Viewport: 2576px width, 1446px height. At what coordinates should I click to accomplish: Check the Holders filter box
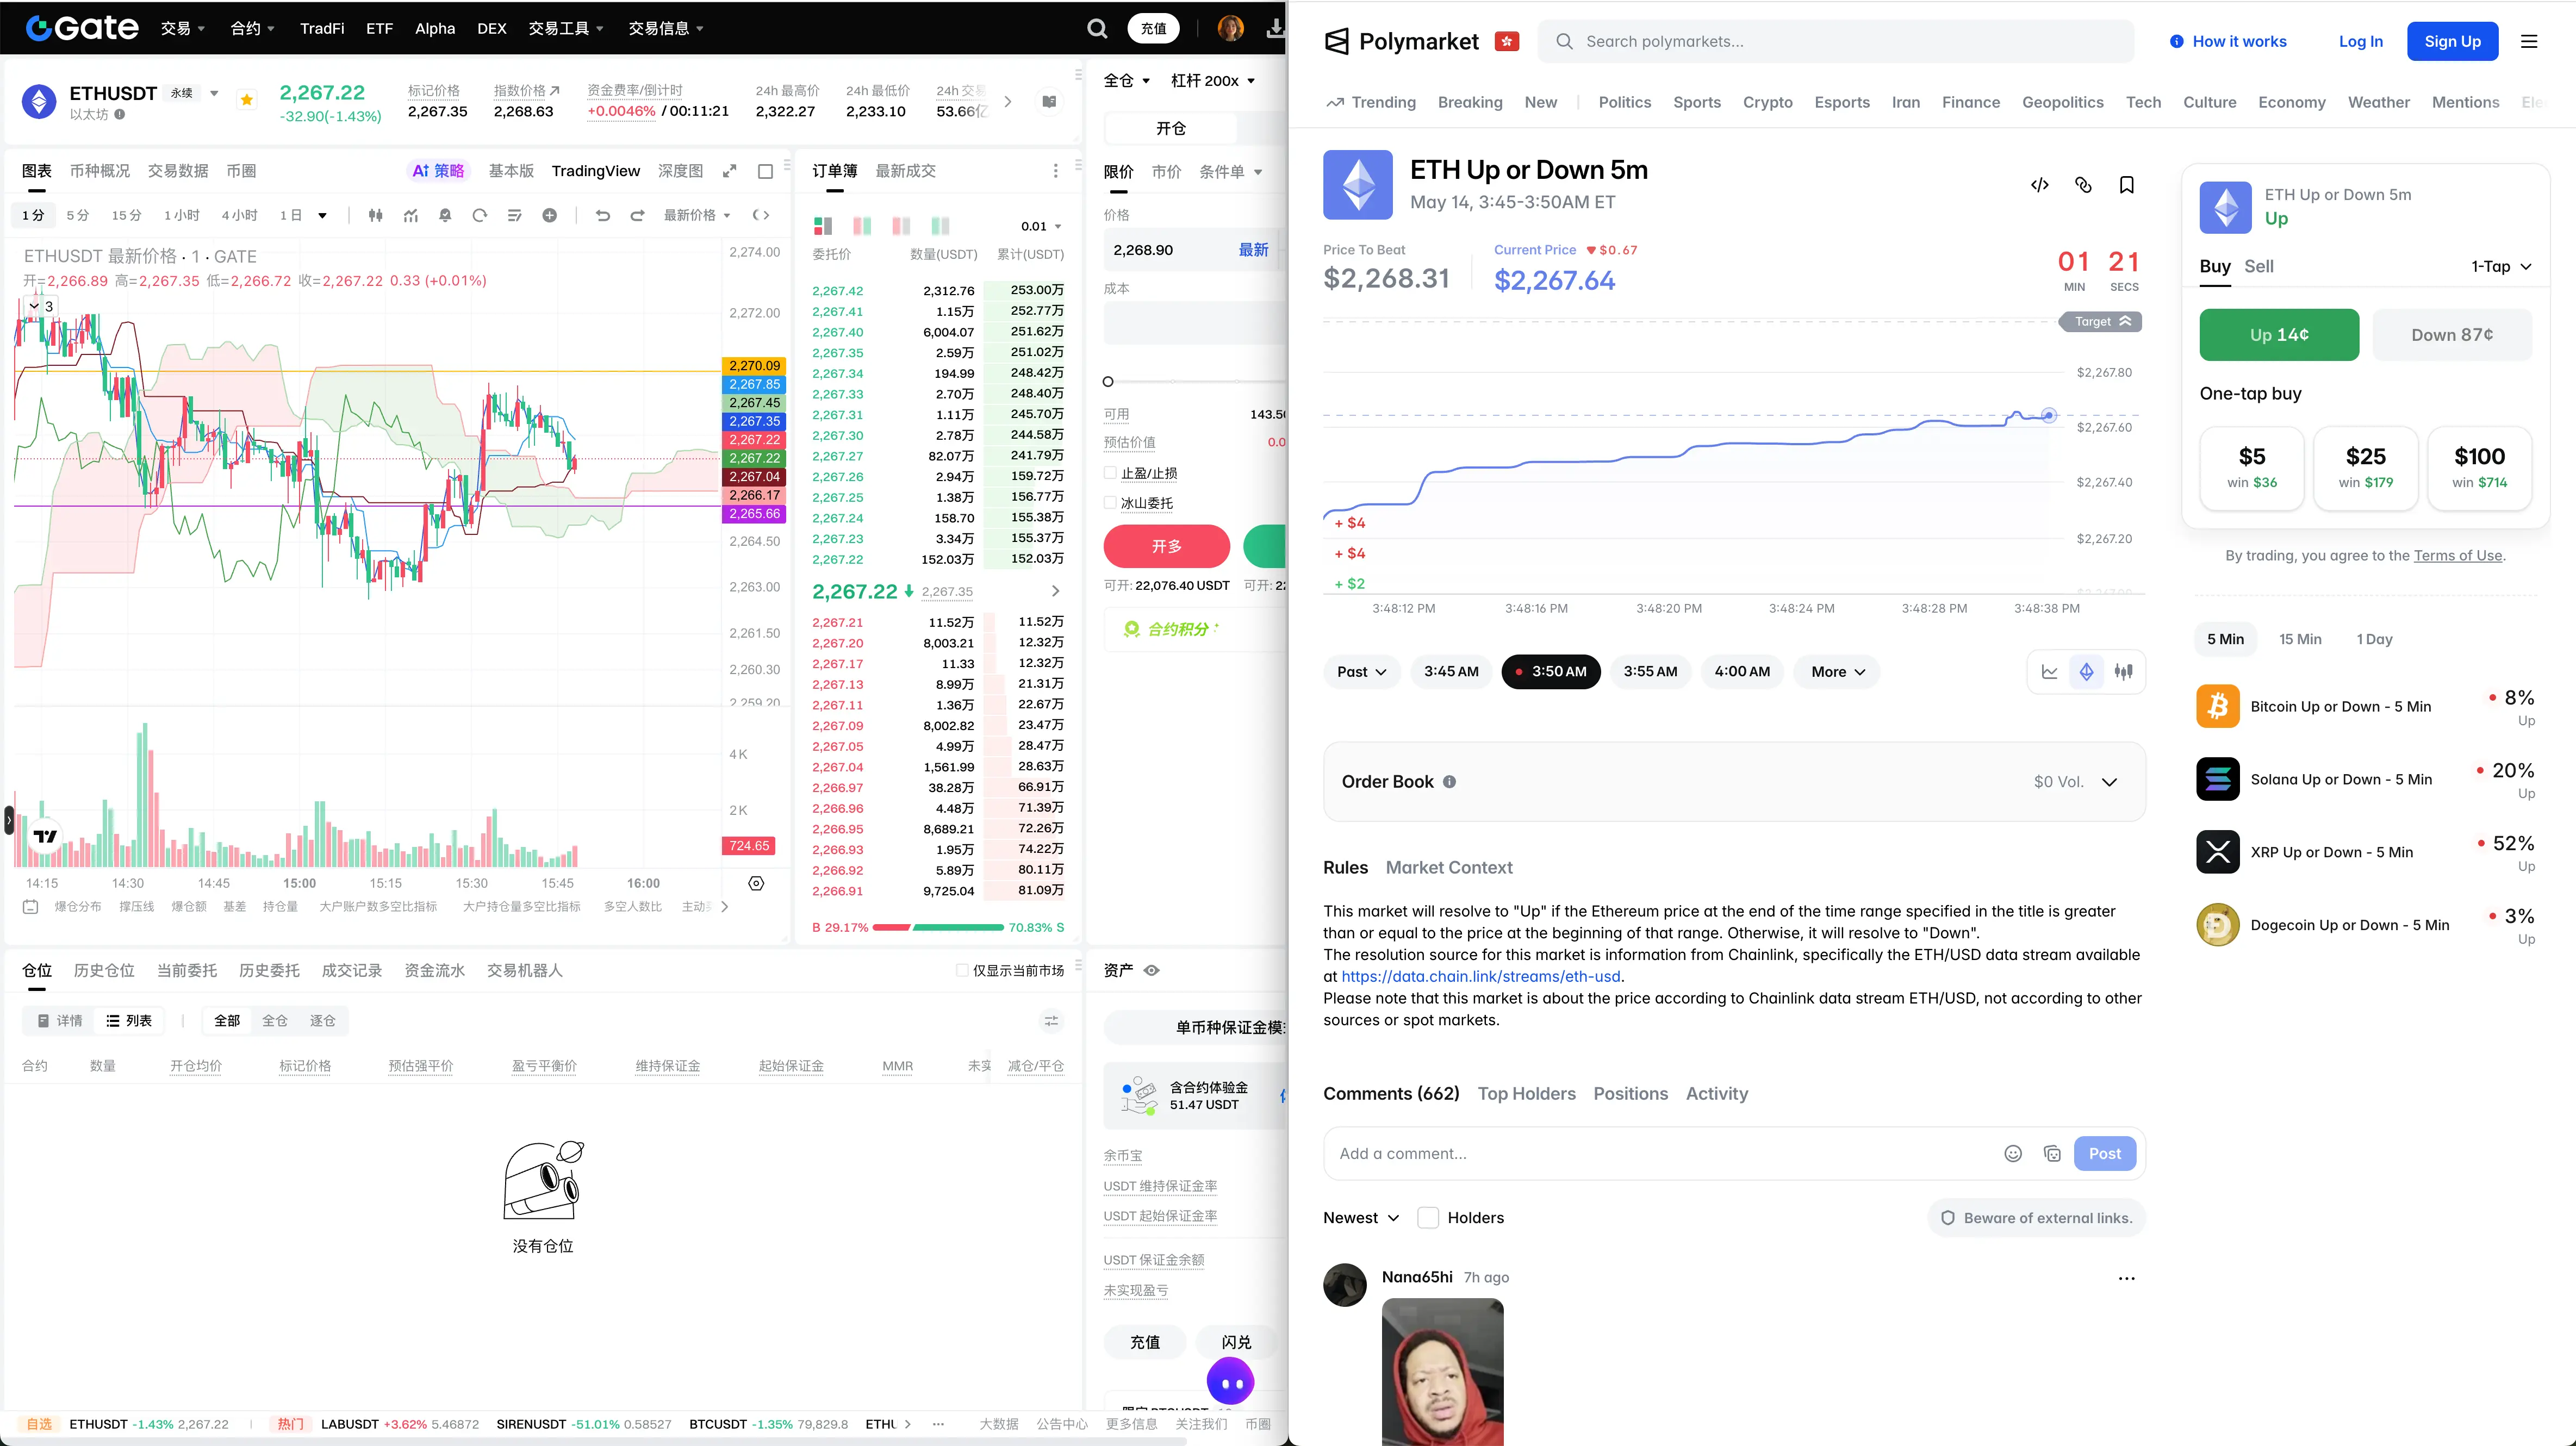tap(1428, 1218)
